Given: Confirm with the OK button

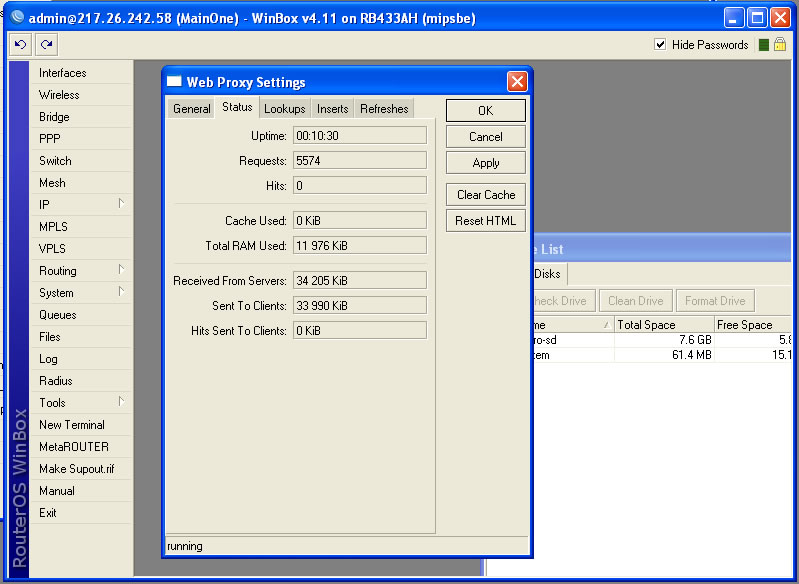Looking at the screenshot, I should (x=486, y=111).
